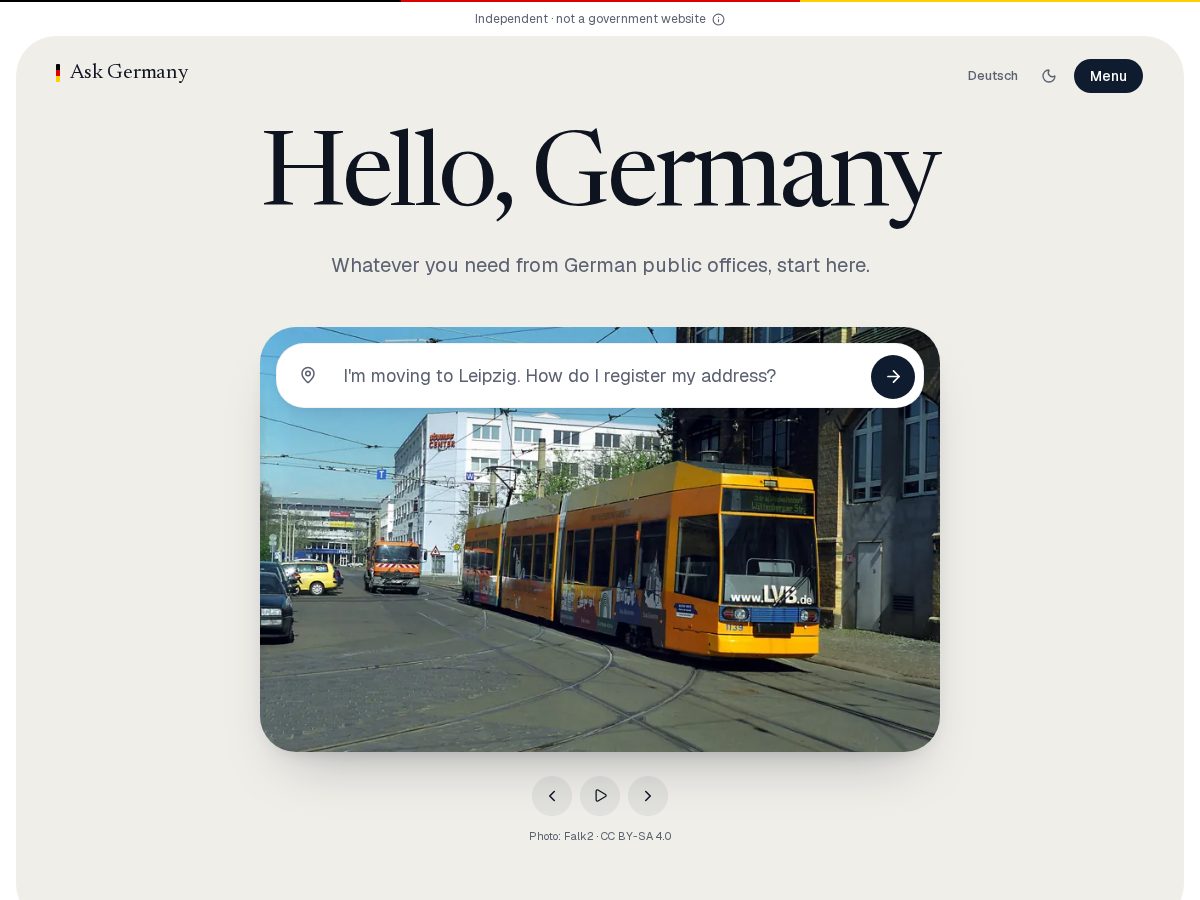Screen dimensions: 1200x900
Task: Focus the question input field
Action: click(600, 376)
